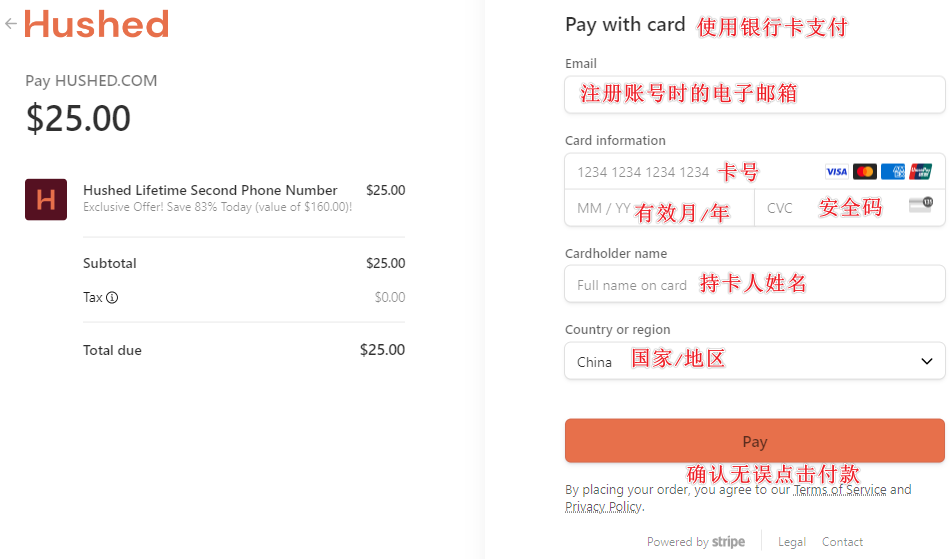Focus the Email input field
Screen dimensions: 951x559
pos(754,95)
